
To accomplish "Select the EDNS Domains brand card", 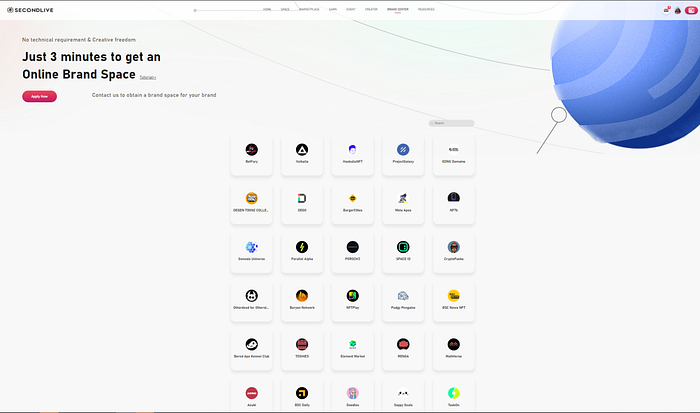I will (454, 155).
